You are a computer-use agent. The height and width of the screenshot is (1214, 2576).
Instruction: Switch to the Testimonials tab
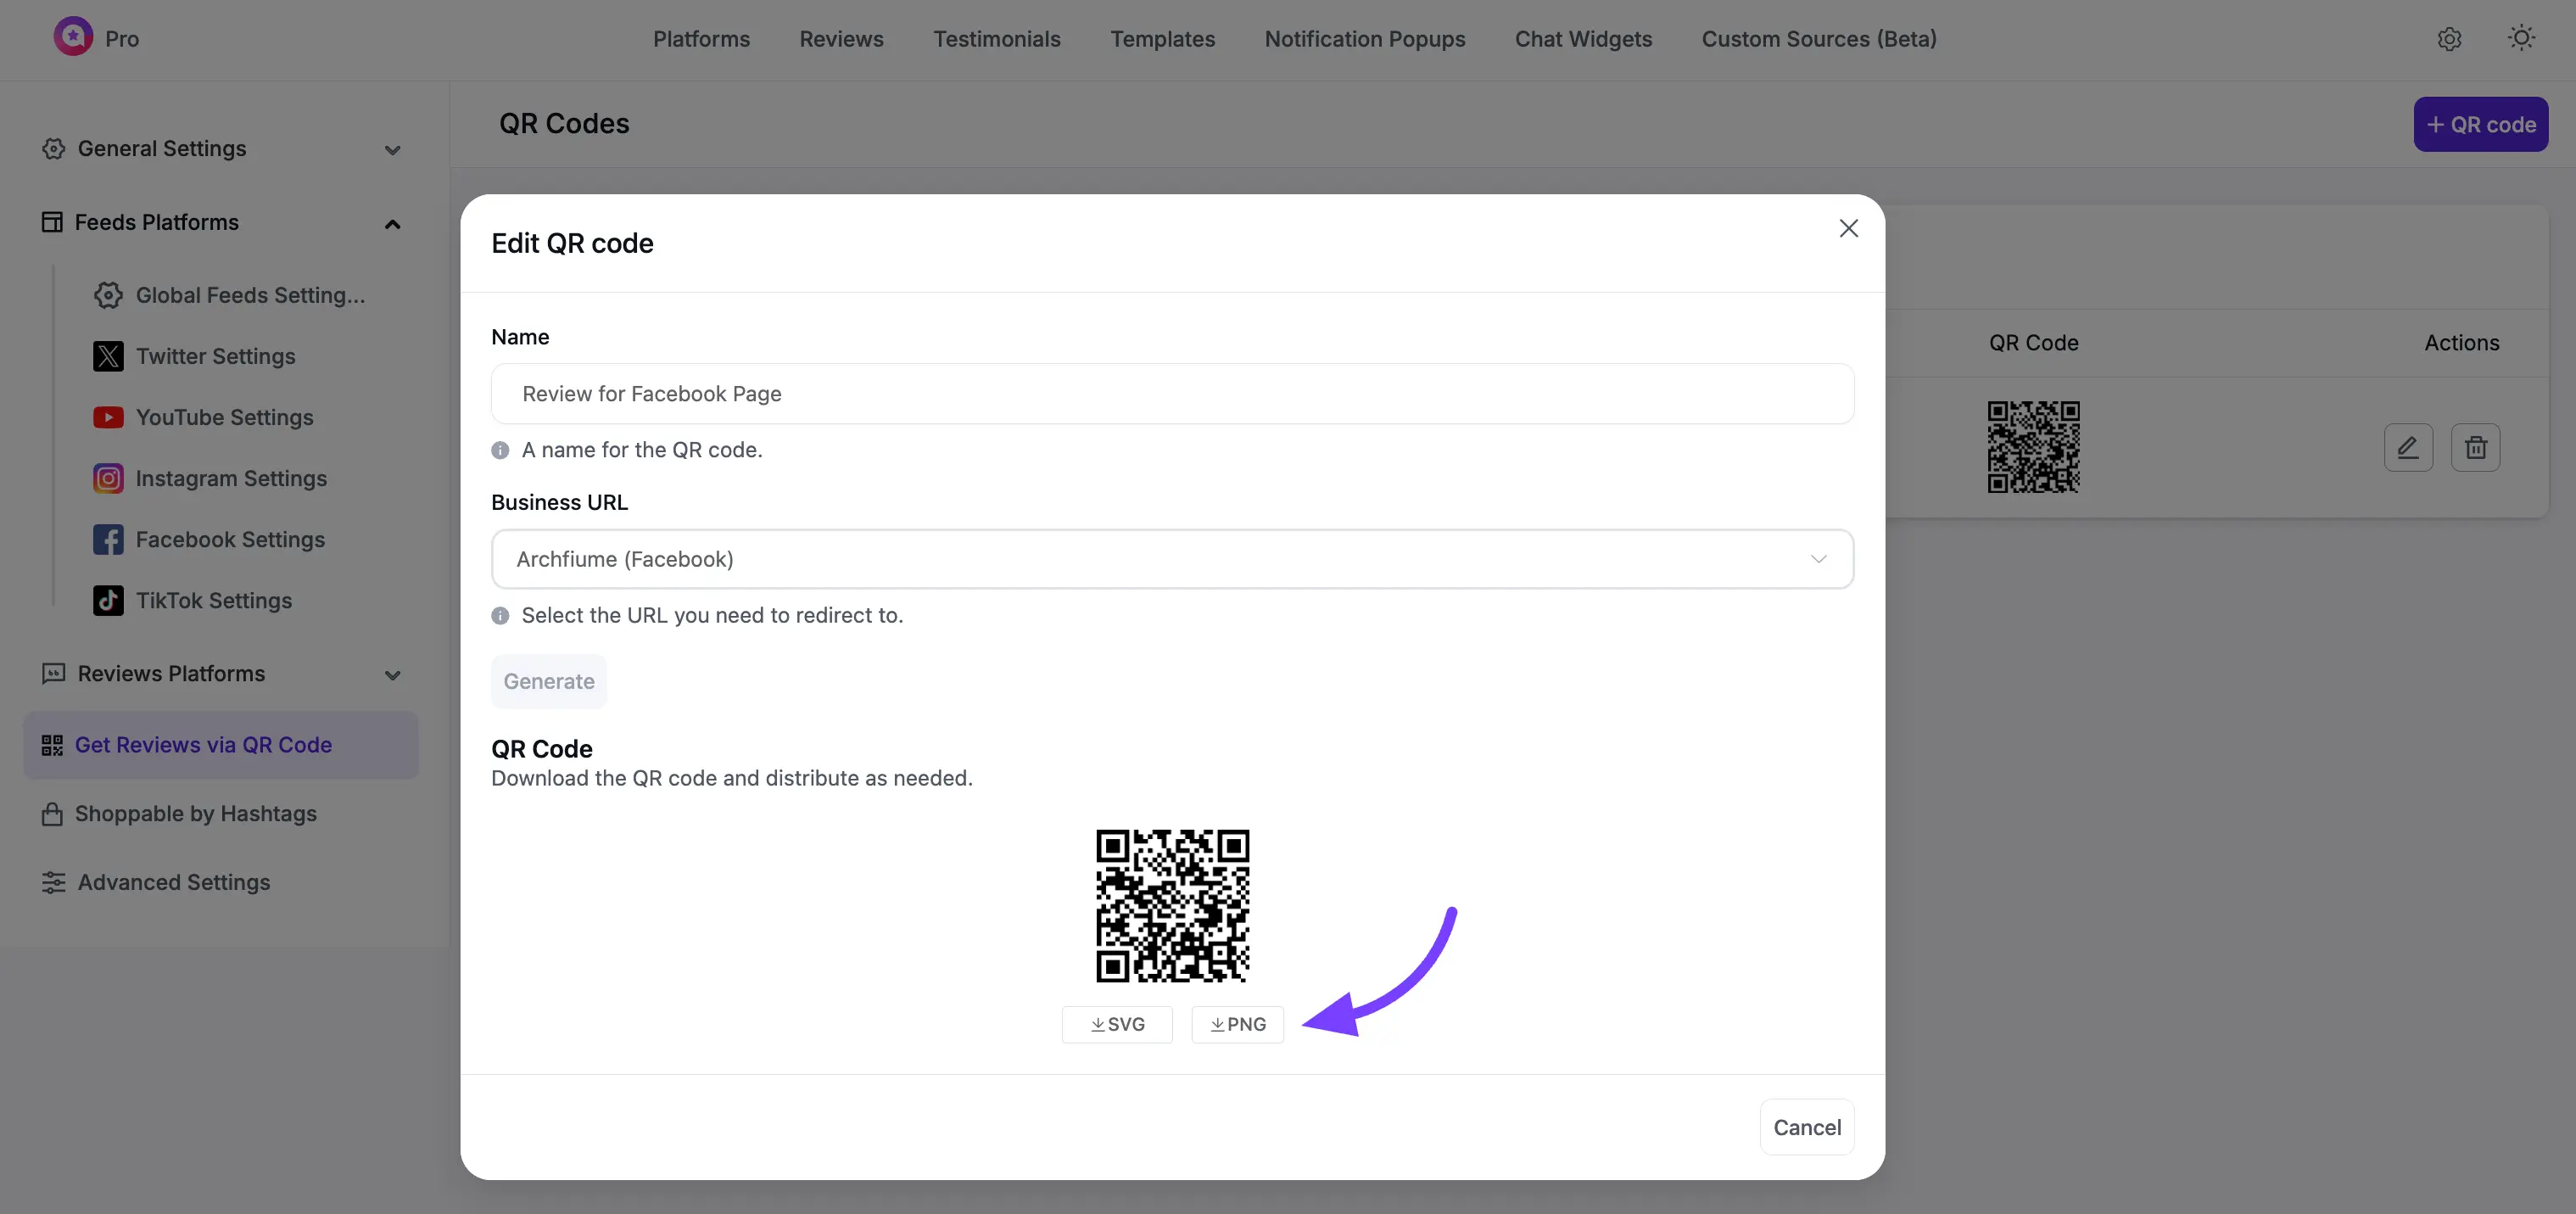tap(997, 39)
